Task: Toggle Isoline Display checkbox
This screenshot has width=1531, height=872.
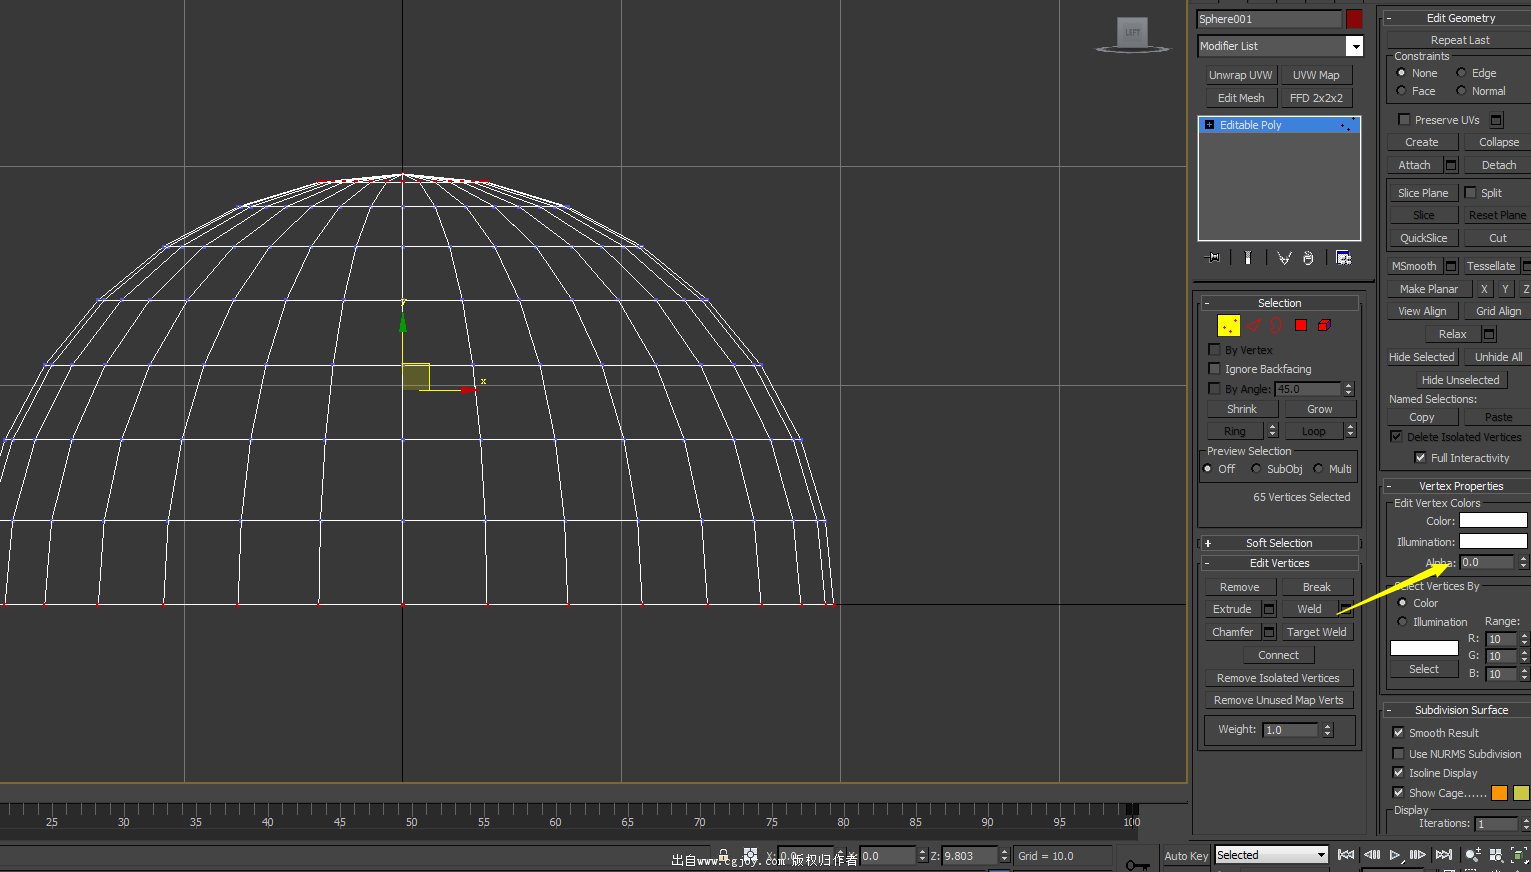Action: [1398, 773]
